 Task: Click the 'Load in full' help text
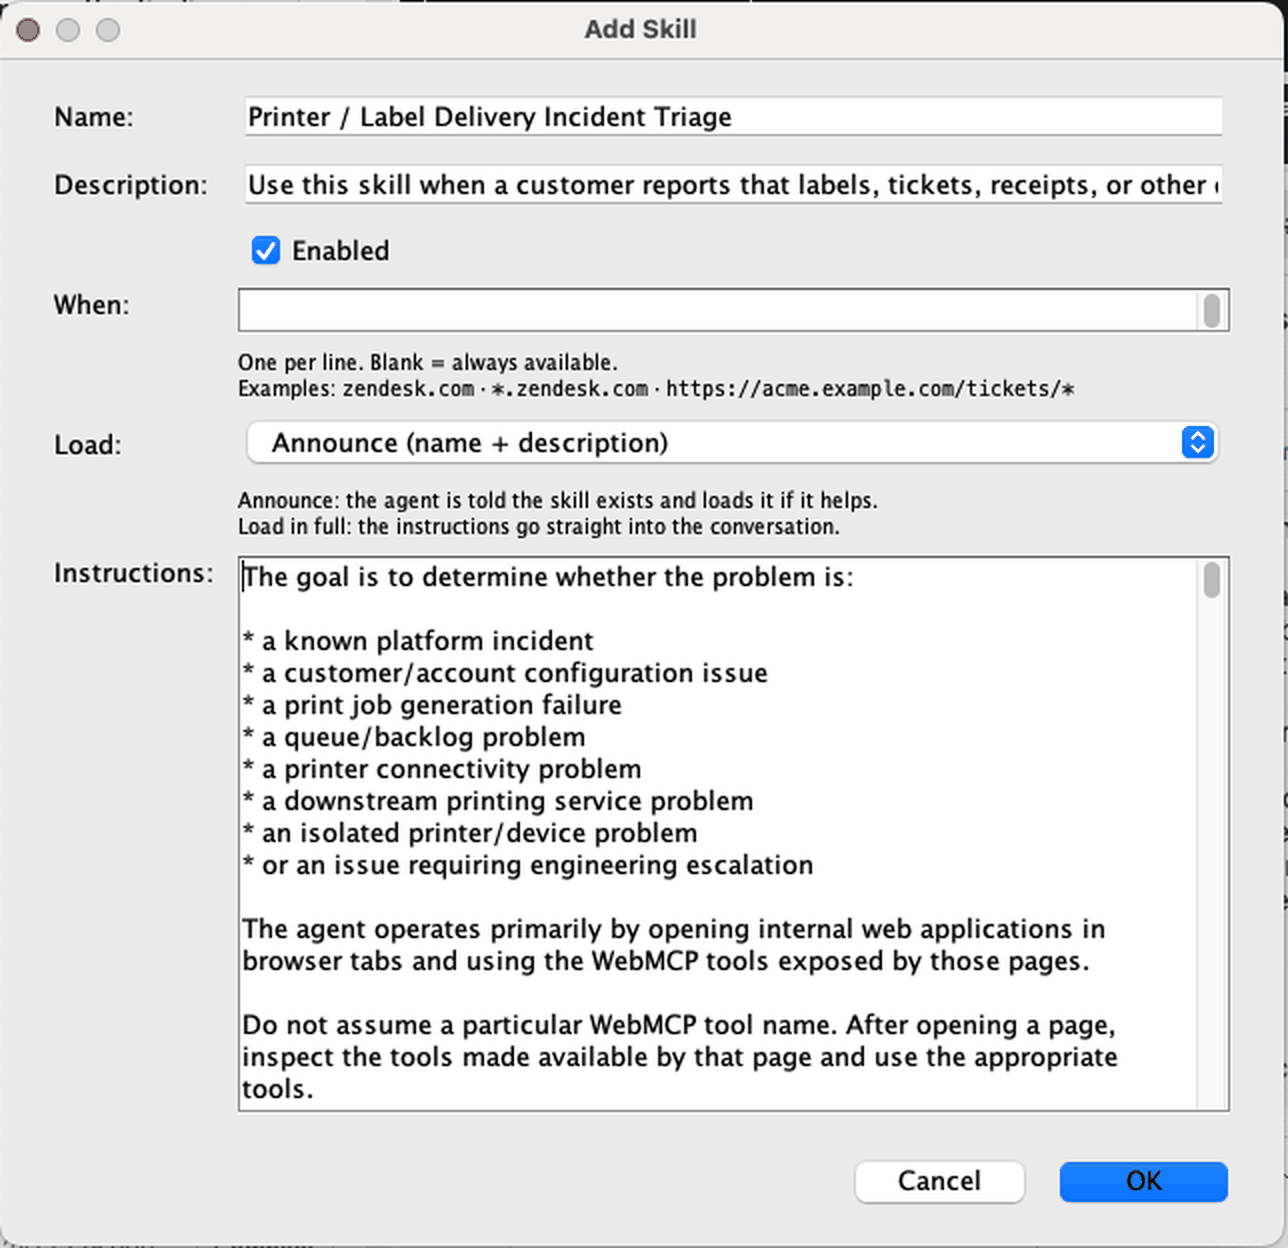(x=539, y=526)
